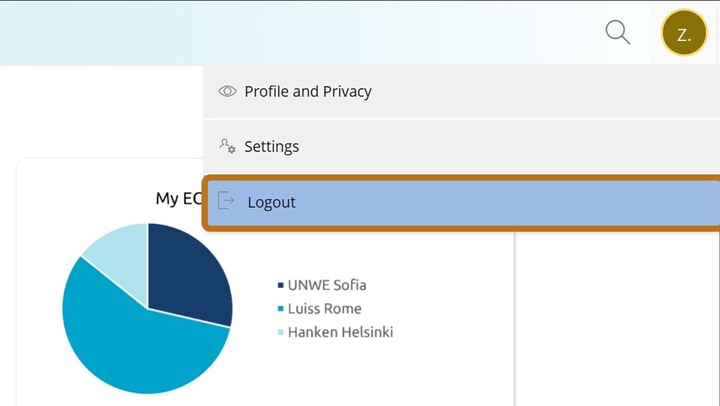Open the user avatar menu labeled Z.

point(684,34)
